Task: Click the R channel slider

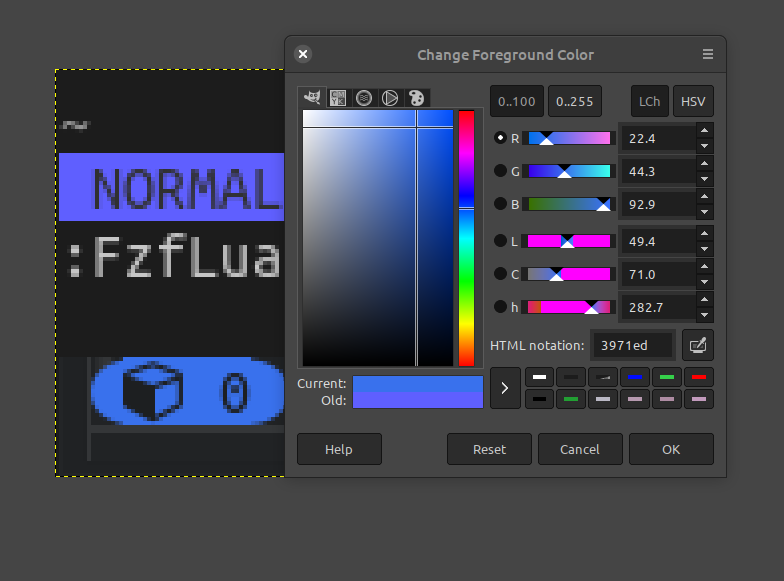Action: [569, 138]
